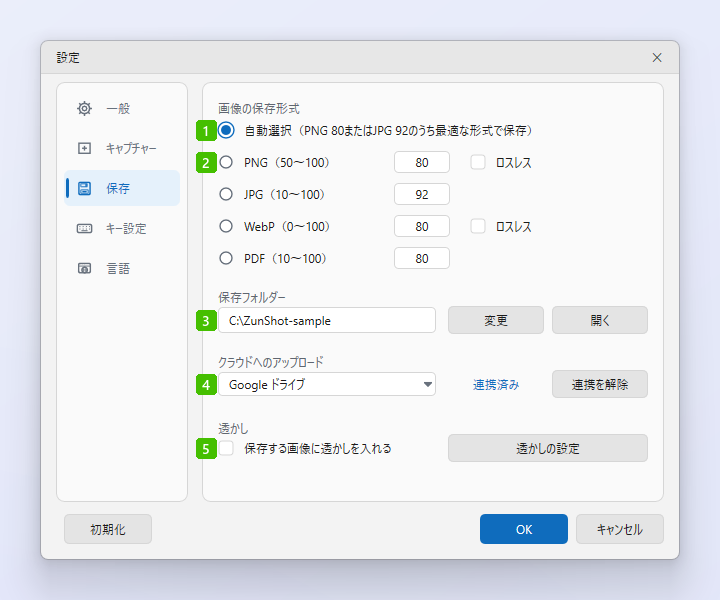Choose the PDF format radio button

click(x=226, y=258)
